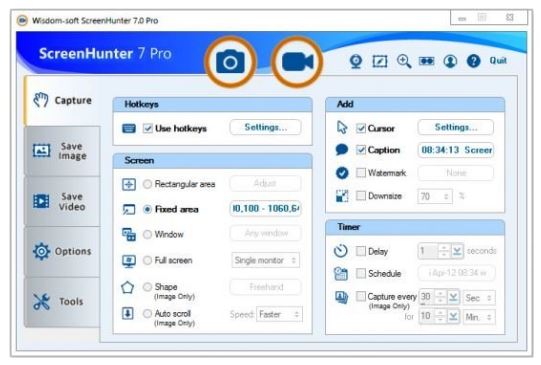
Task: Click the Watermark None field
Action: [456, 172]
